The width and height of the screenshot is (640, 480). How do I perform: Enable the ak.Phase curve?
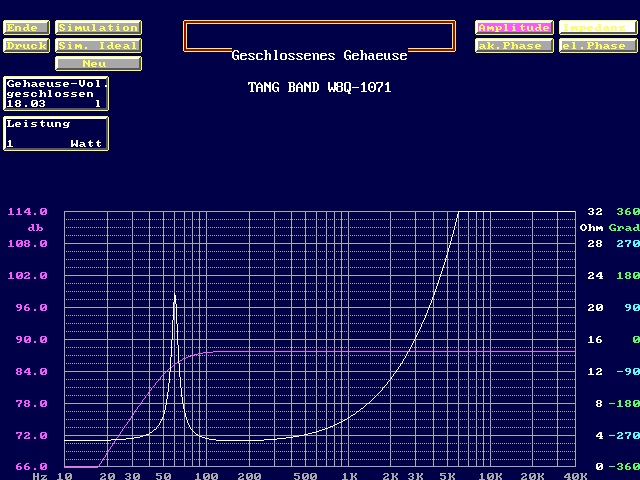click(x=513, y=46)
